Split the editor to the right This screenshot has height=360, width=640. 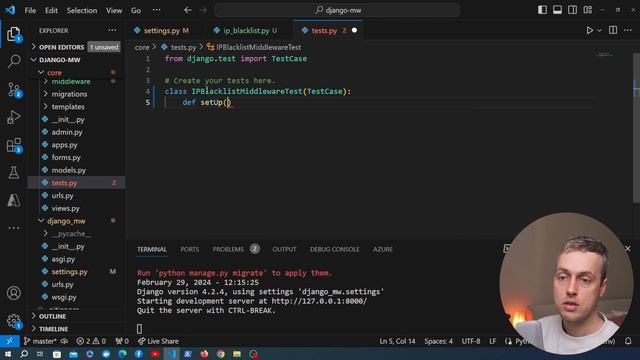tap(613, 30)
